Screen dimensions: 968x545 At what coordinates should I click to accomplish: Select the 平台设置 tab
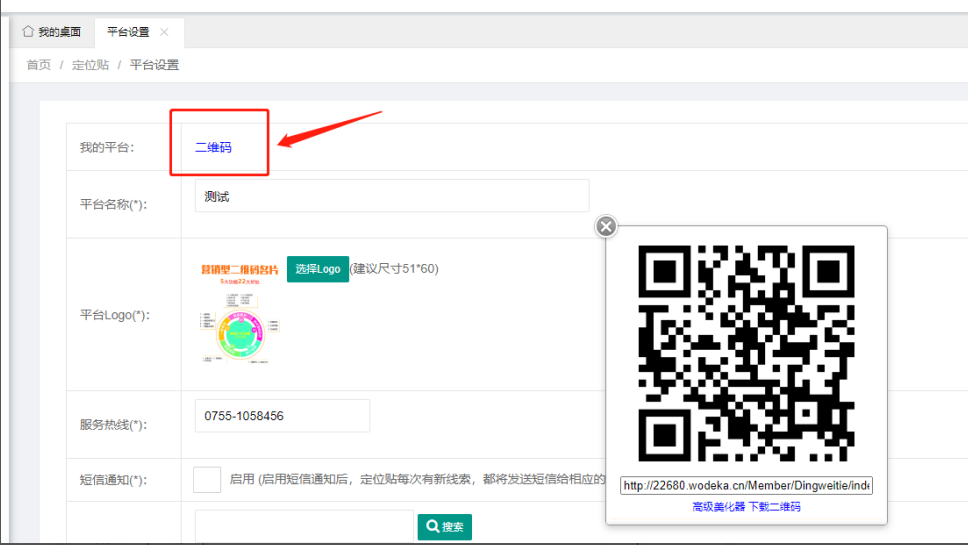click(128, 32)
